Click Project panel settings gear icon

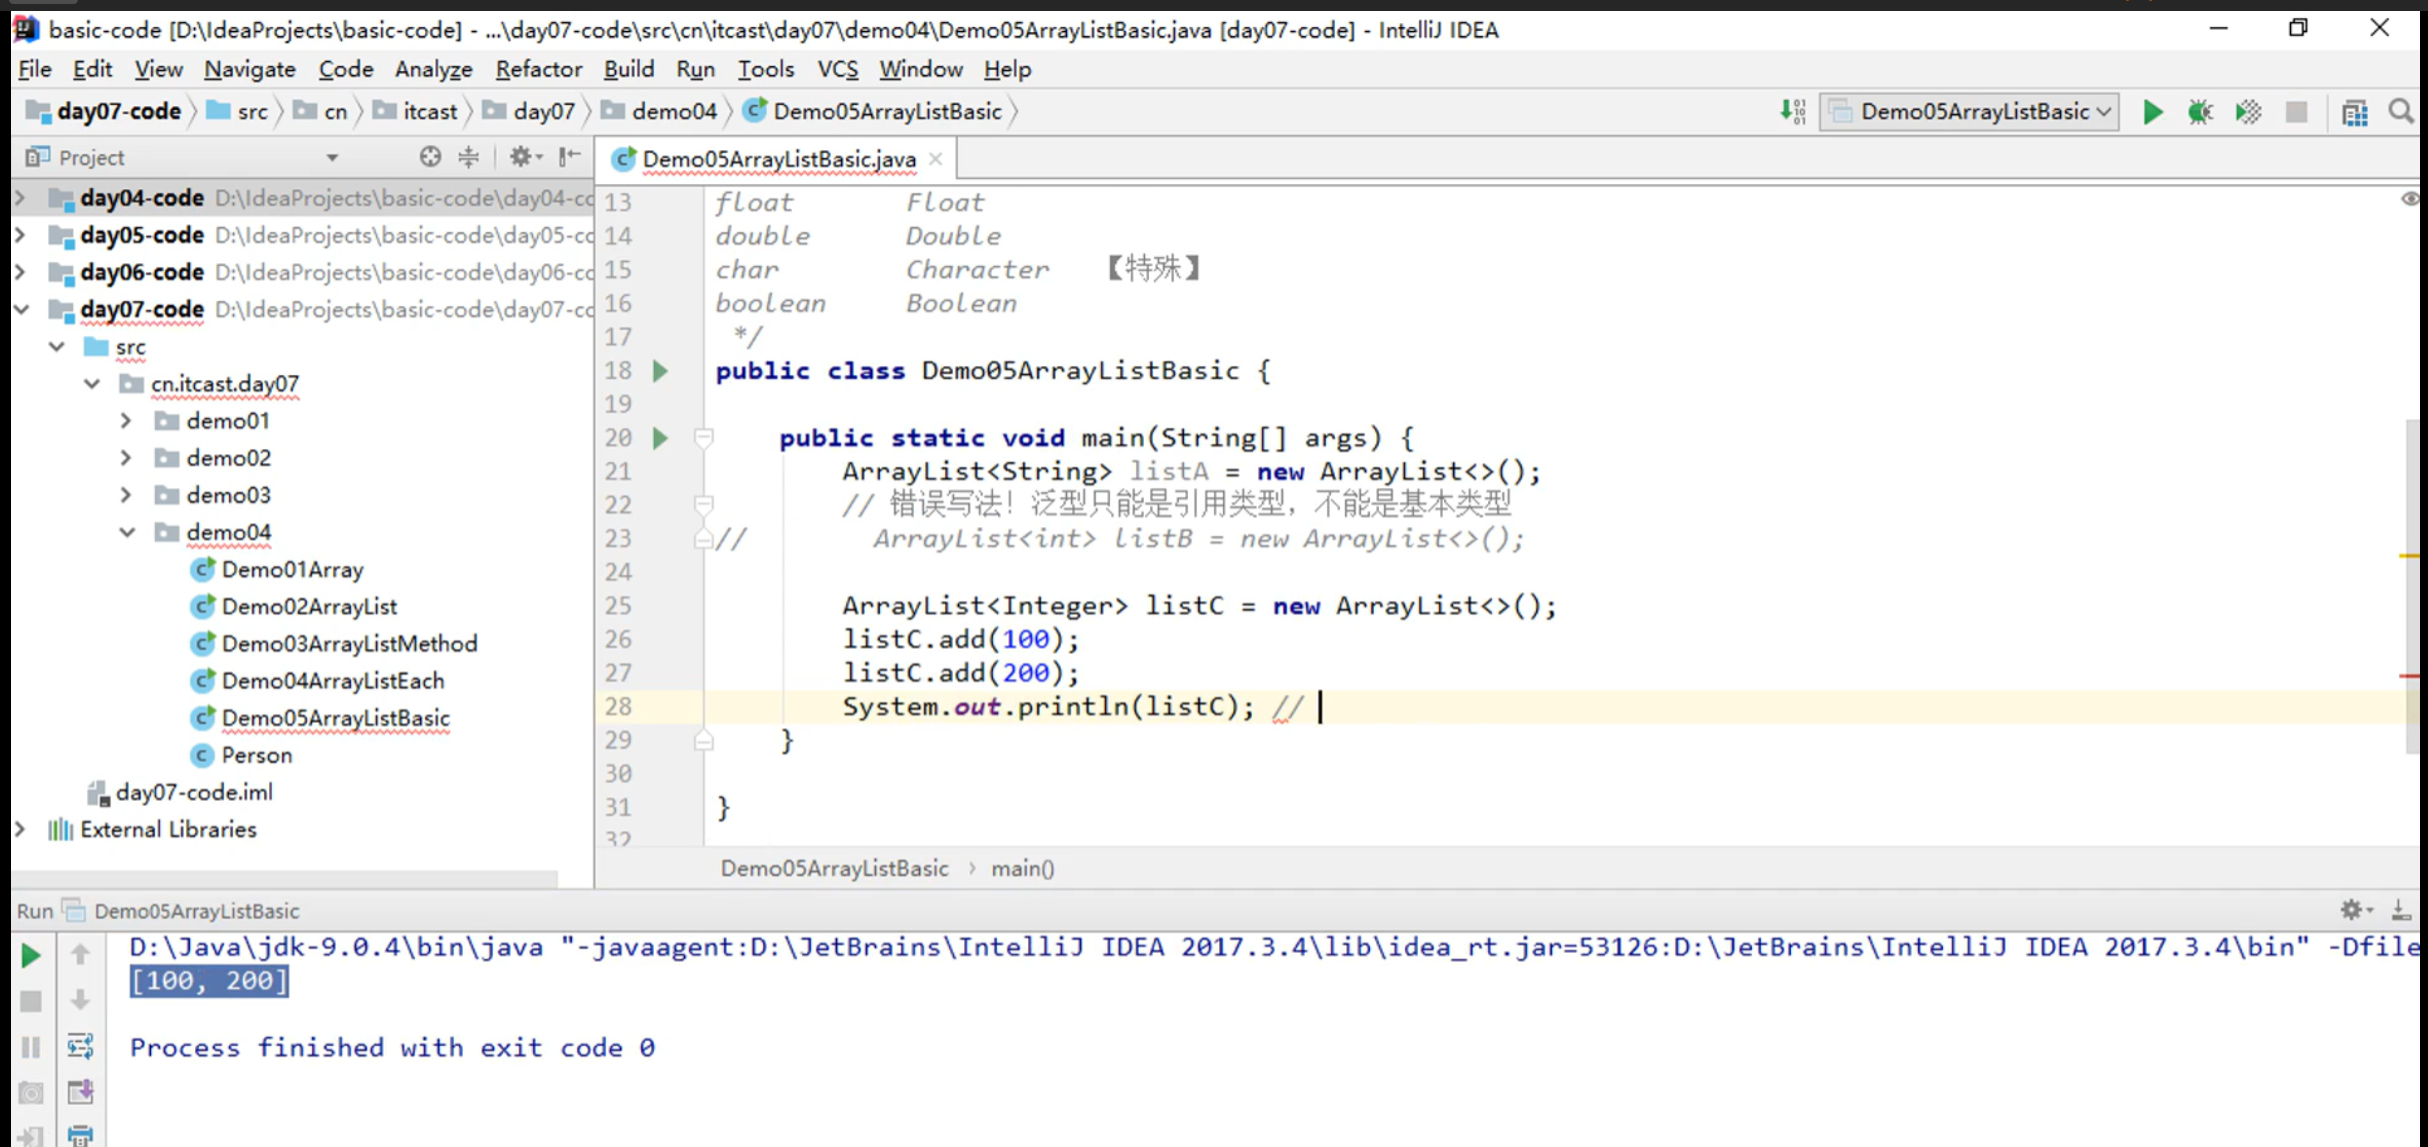[521, 157]
